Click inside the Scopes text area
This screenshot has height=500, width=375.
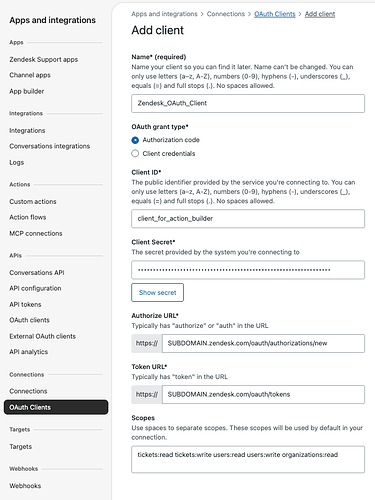[248, 459]
